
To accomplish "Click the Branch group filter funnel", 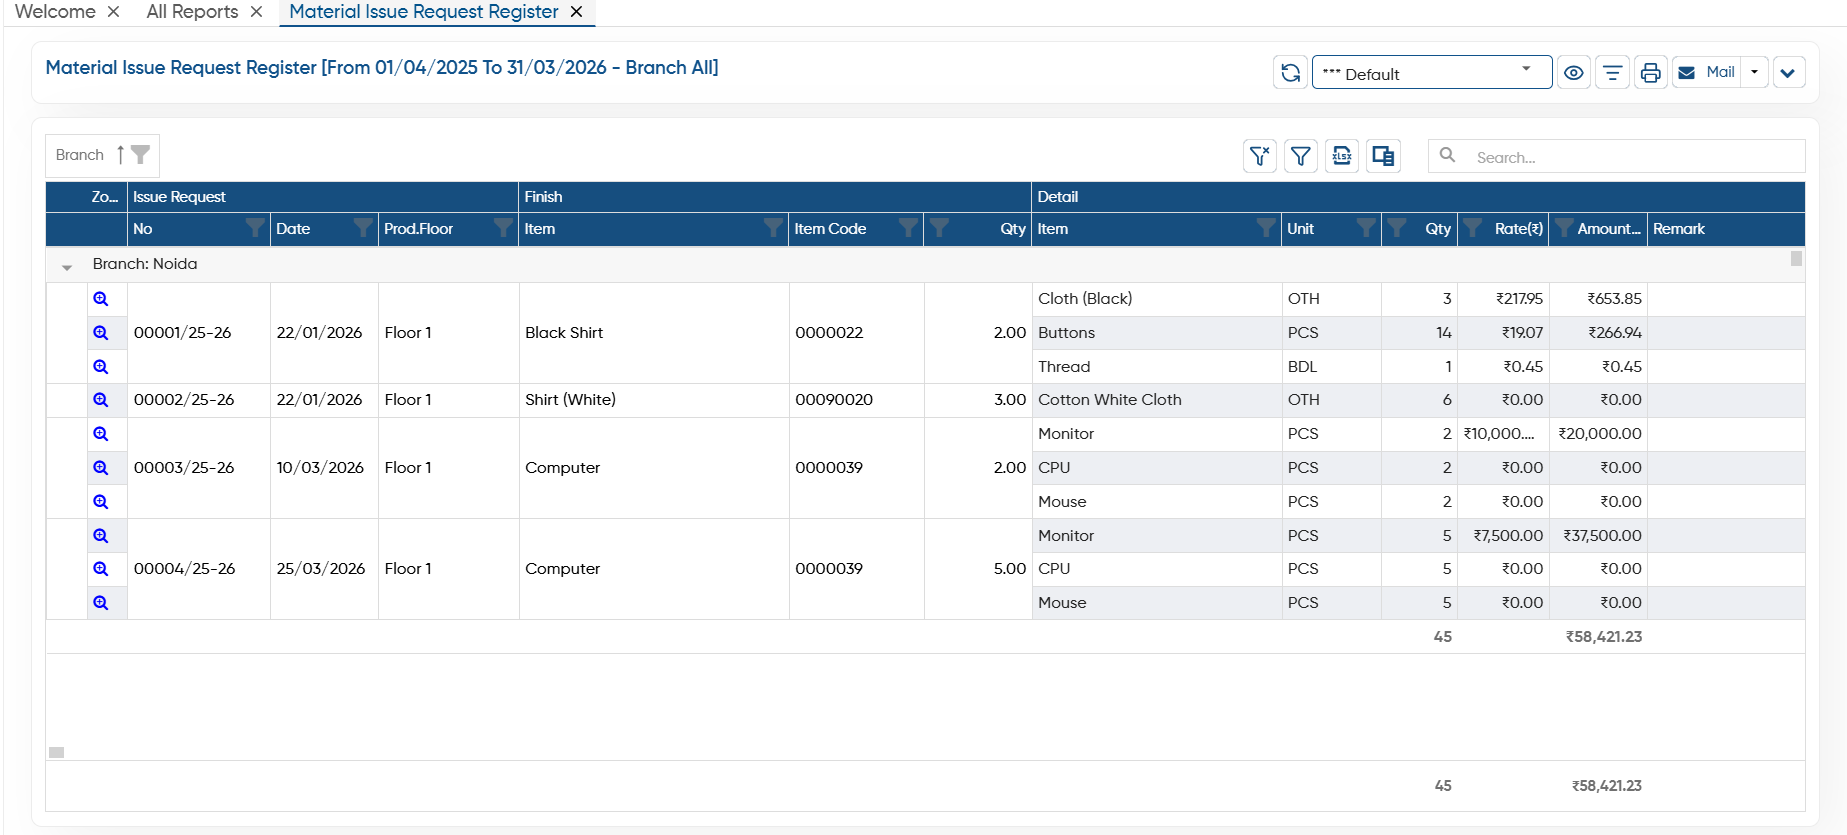I will click(141, 155).
